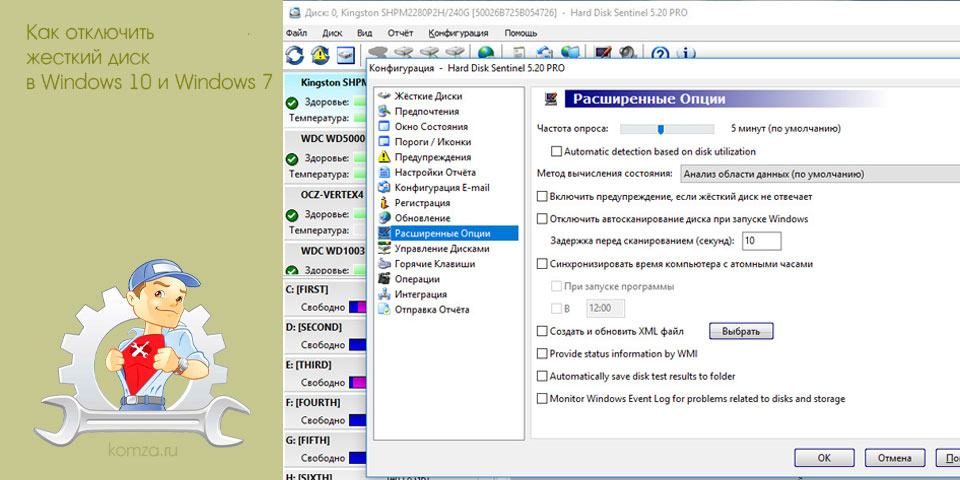Open the Конфигурация menu
This screenshot has width=960, height=480.
[459, 33]
